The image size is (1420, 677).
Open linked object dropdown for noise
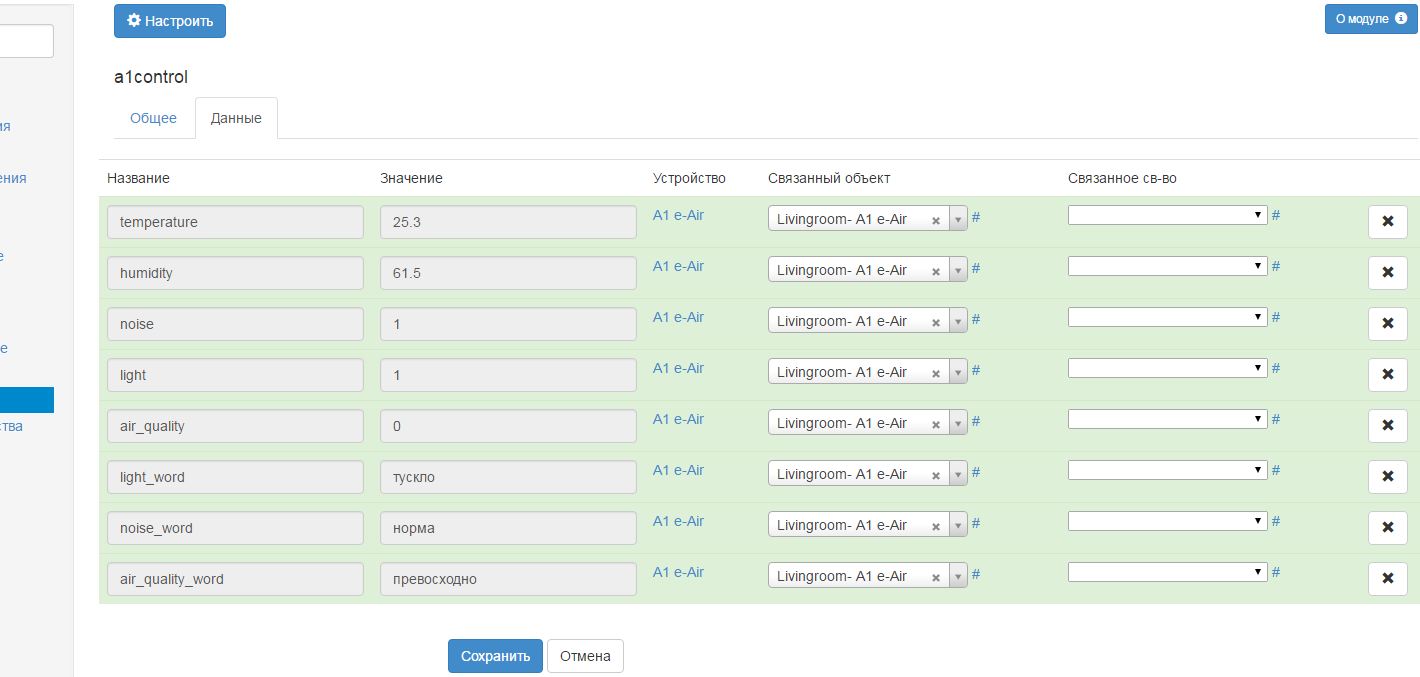958,321
